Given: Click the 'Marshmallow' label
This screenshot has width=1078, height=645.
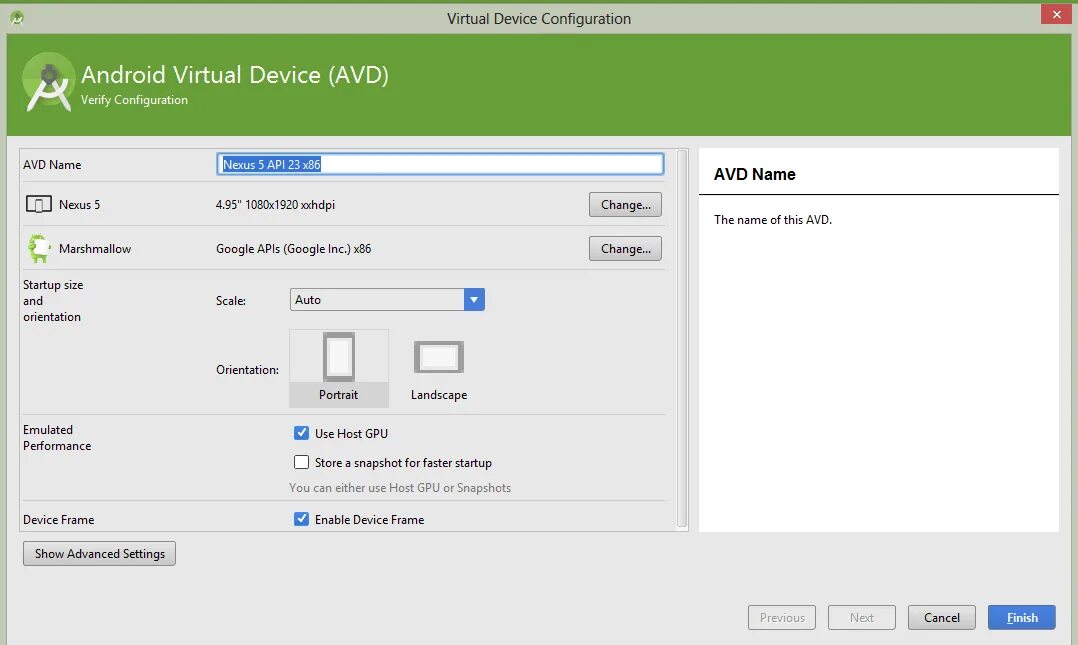Looking at the screenshot, I should [95, 249].
